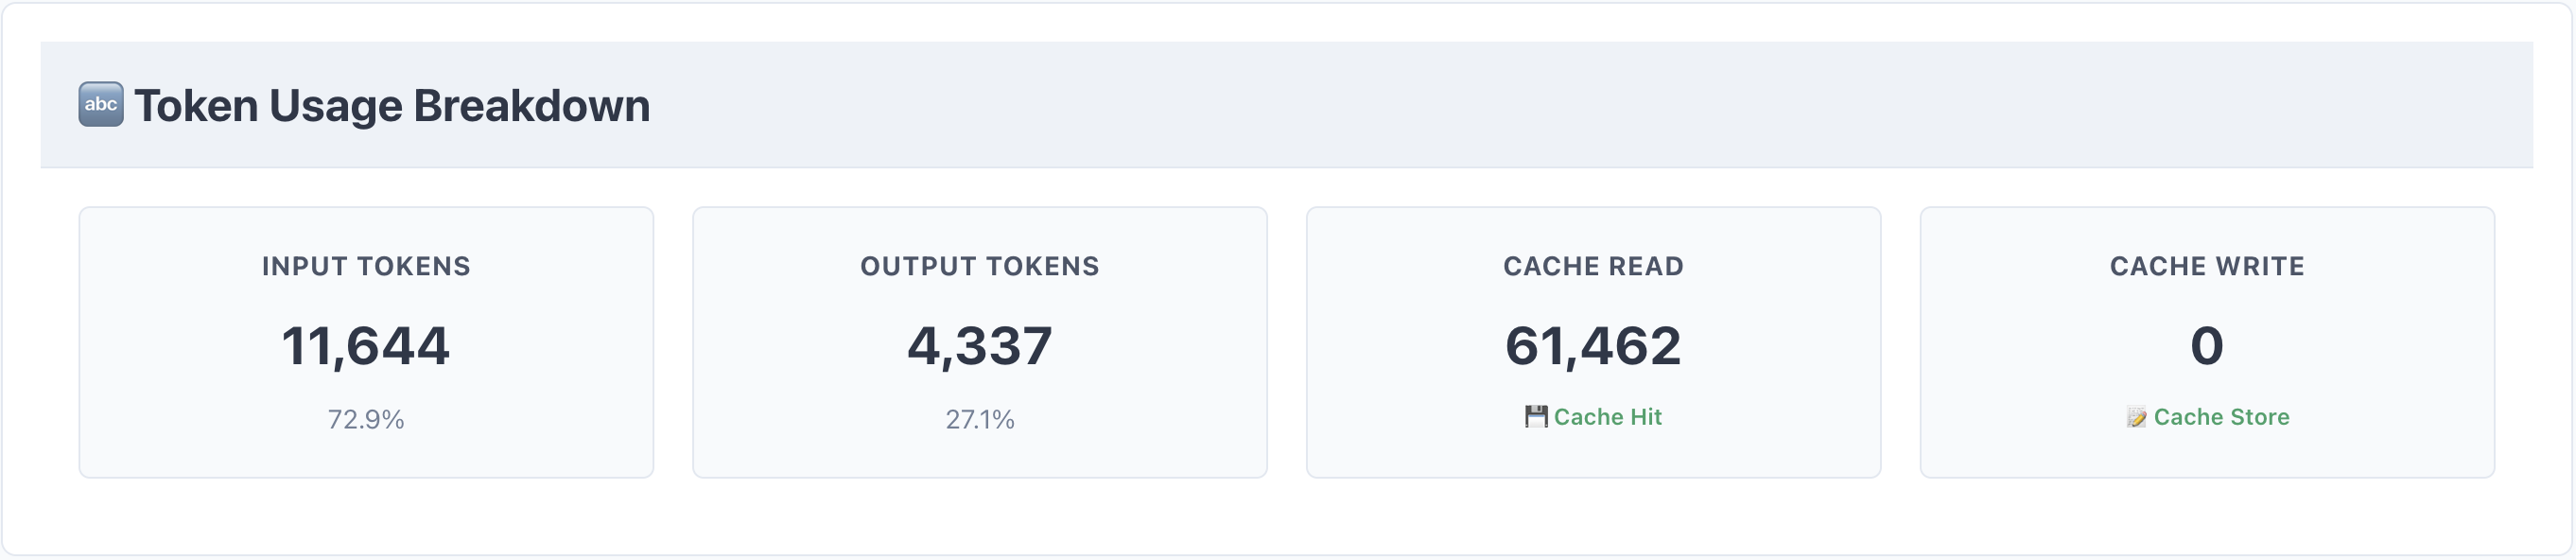
Task: Click the 4,337 output tokens value
Action: pos(980,346)
